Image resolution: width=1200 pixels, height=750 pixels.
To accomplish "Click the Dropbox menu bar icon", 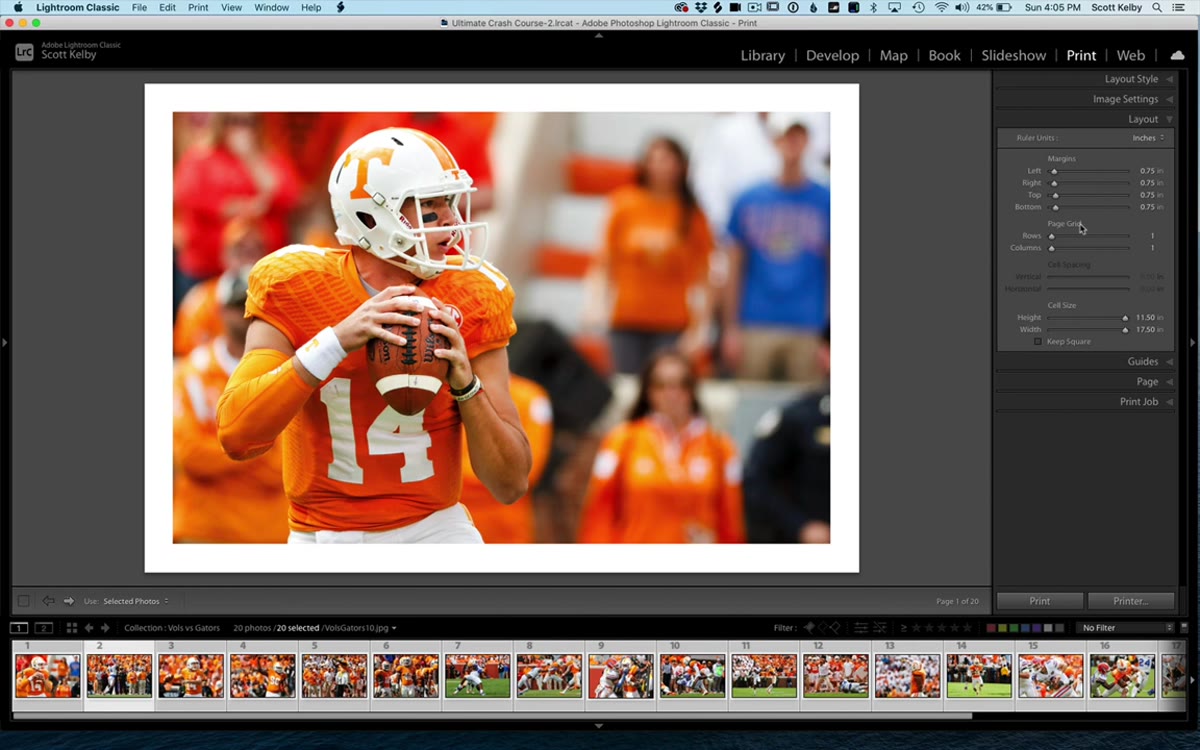I will tap(701, 7).
